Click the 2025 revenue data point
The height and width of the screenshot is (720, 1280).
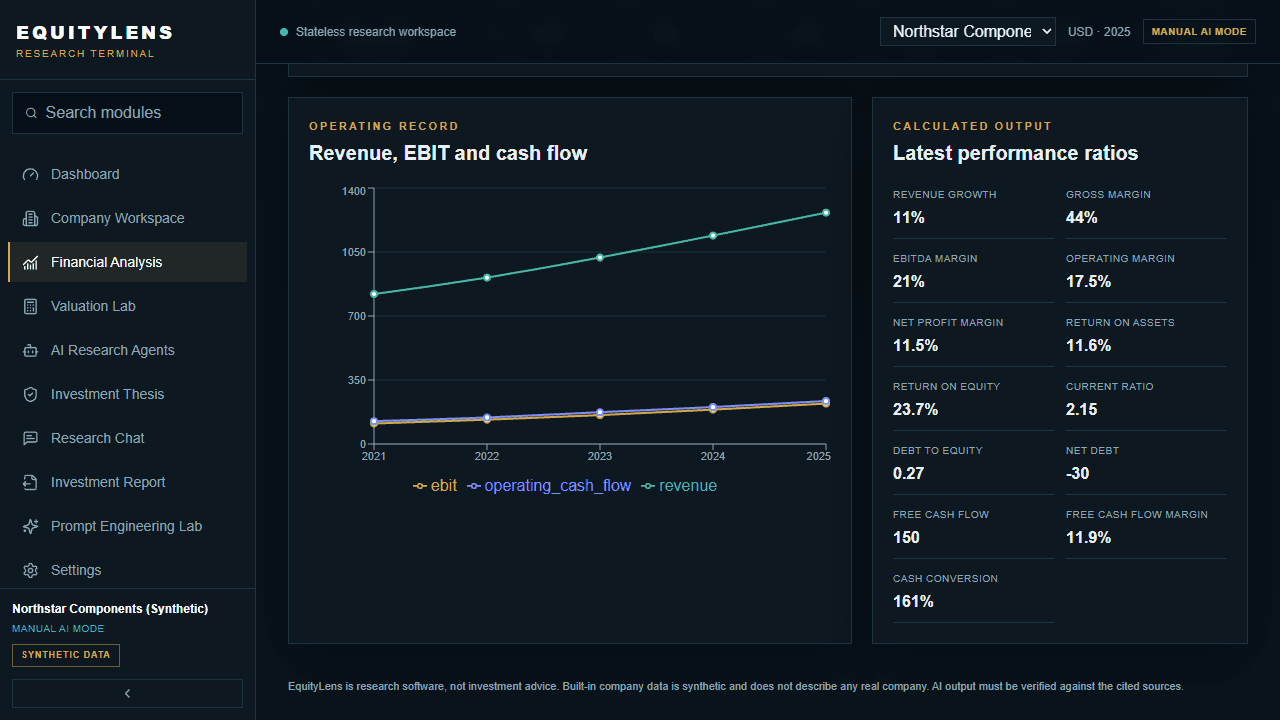pyautogui.click(x=826, y=212)
